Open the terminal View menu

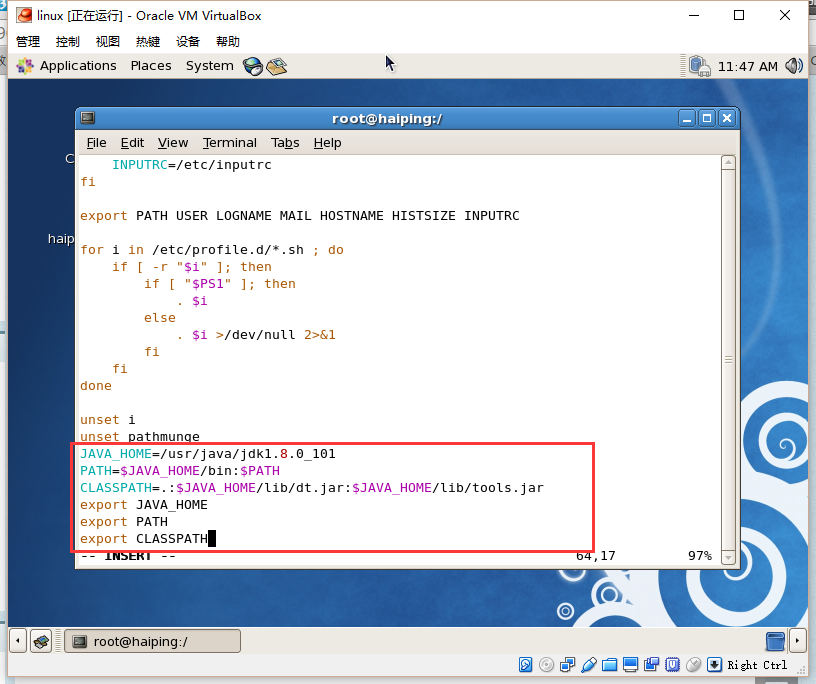pyautogui.click(x=173, y=143)
